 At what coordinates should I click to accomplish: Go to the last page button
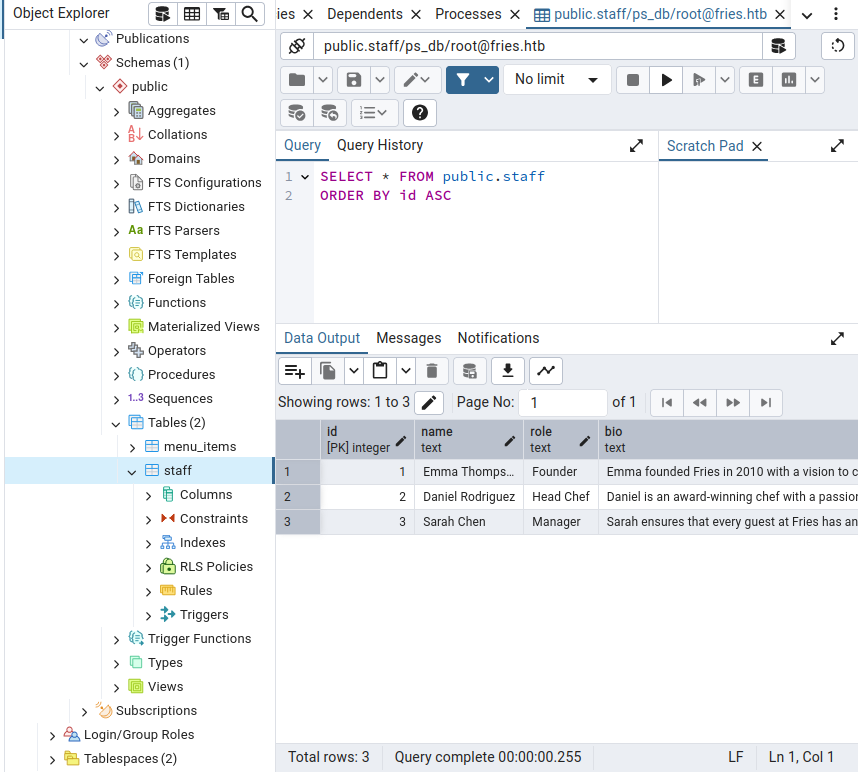click(x=766, y=403)
